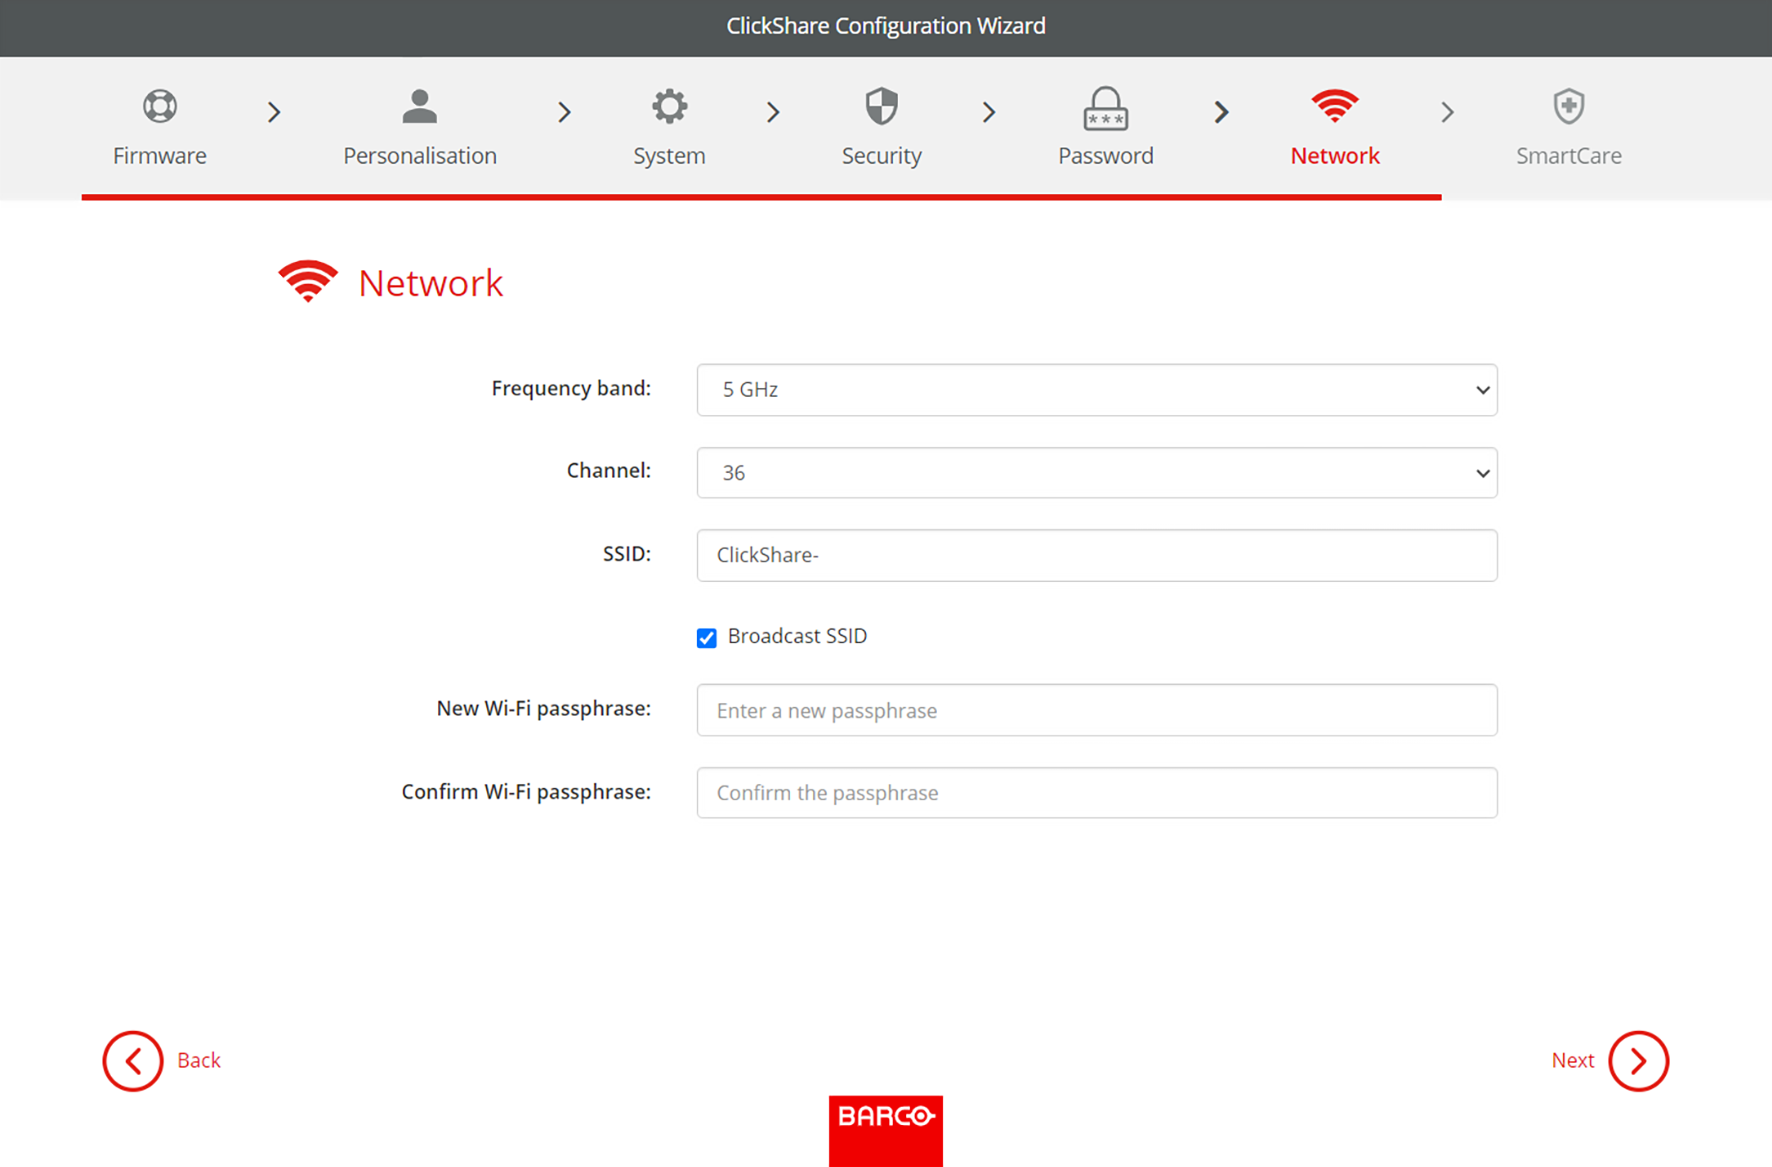Click the large Wi-Fi icon beside Network heading
Viewport: 1772px width, 1167px height.
[x=308, y=281]
